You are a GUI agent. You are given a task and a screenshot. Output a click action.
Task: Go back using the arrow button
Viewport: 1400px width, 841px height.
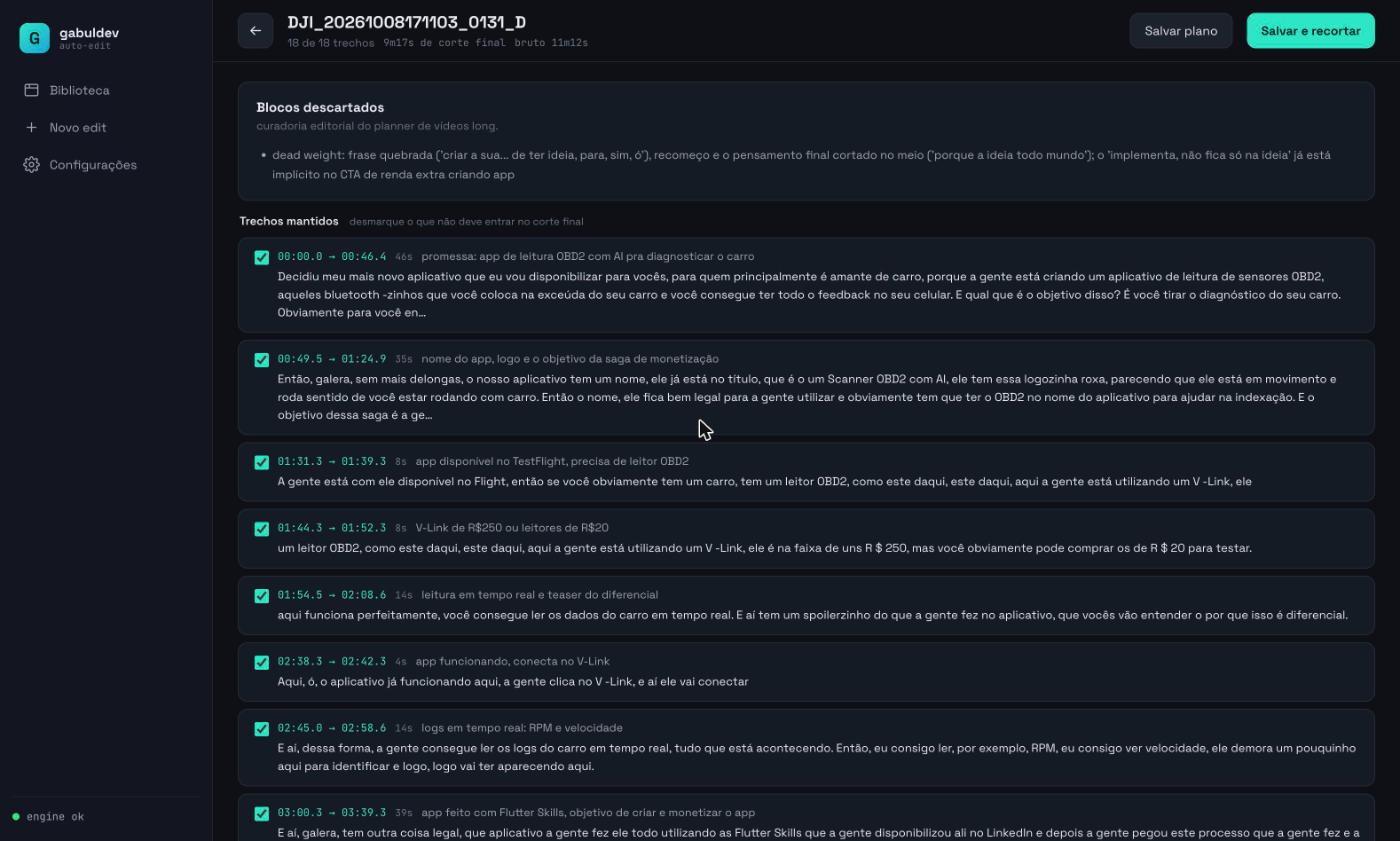tap(255, 31)
